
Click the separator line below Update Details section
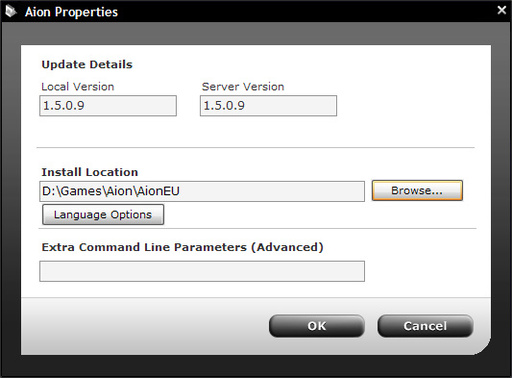[255, 147]
